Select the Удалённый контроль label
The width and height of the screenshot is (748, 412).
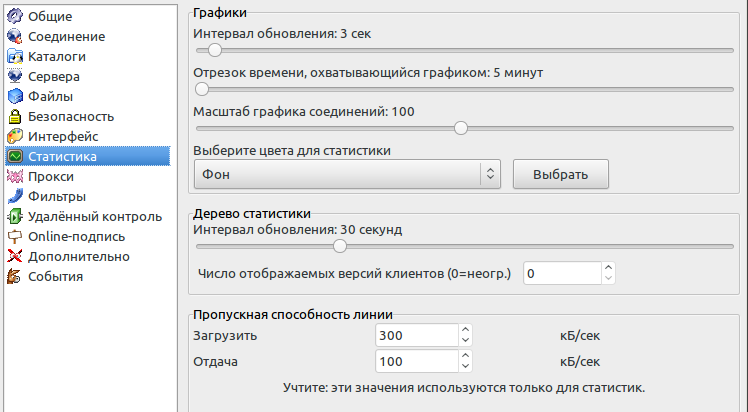[x=95, y=216]
